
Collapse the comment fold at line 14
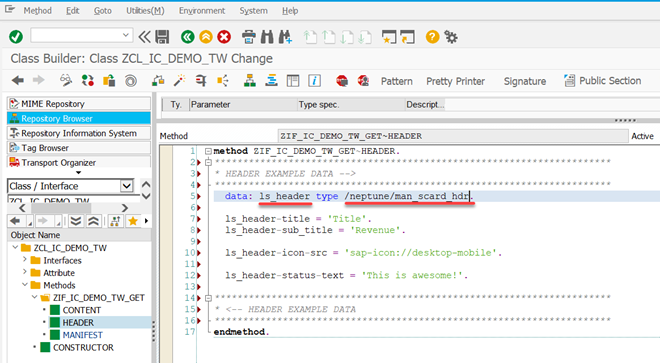(208, 298)
